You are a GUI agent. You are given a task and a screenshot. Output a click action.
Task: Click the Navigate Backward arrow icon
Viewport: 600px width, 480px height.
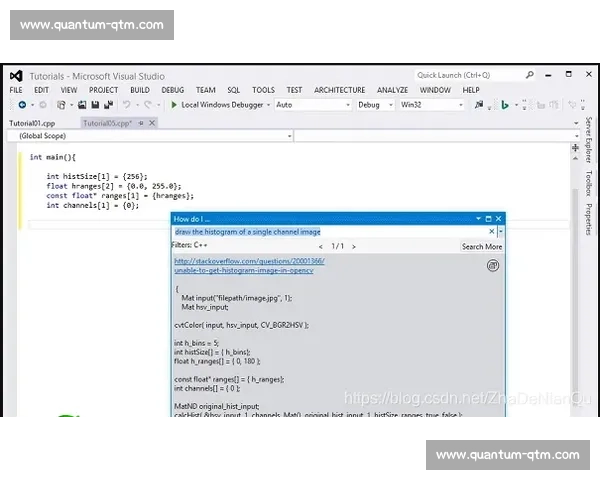coord(22,105)
